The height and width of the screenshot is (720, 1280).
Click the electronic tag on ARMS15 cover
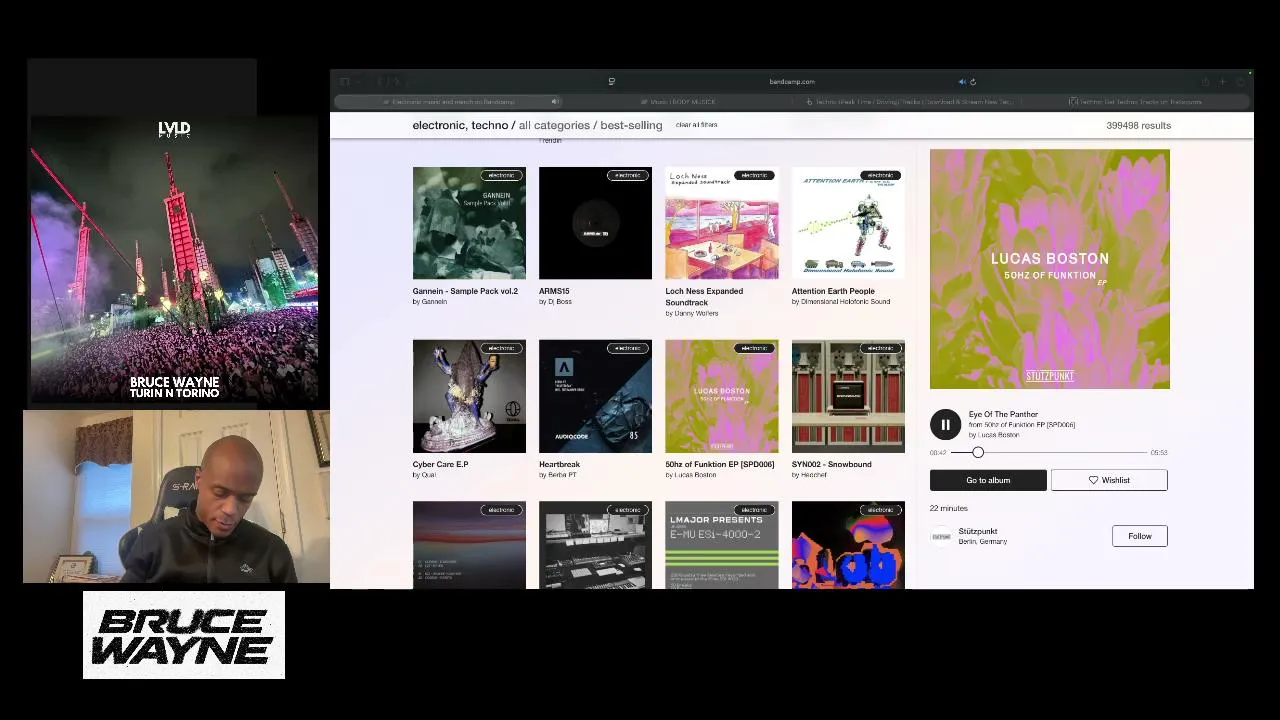tap(627, 176)
